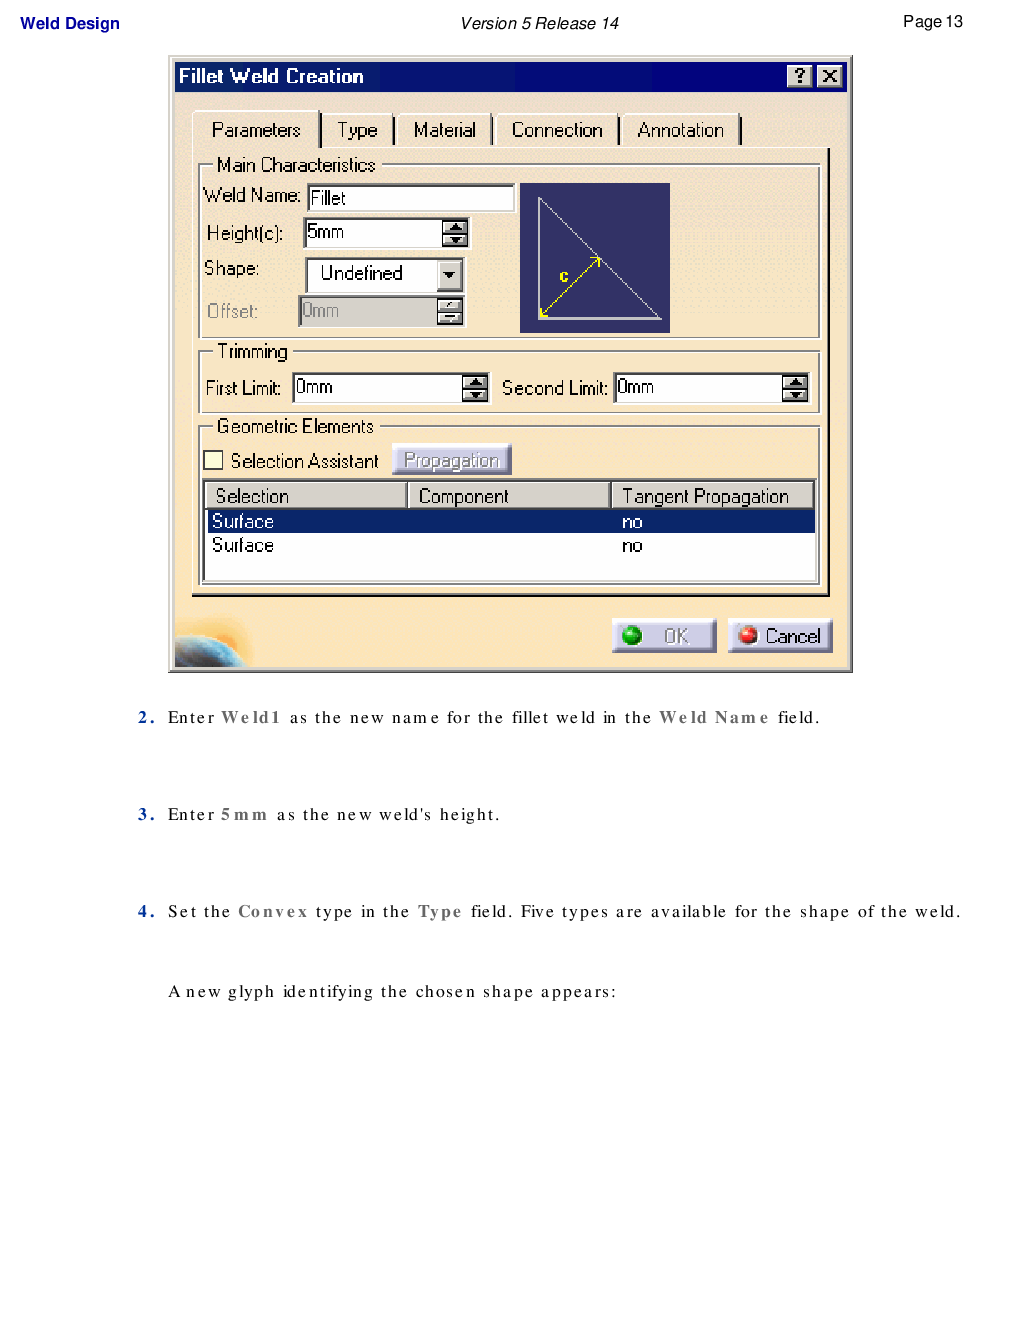Open the Annotation tab
This screenshot has width=1020, height=1320.
[x=680, y=130]
